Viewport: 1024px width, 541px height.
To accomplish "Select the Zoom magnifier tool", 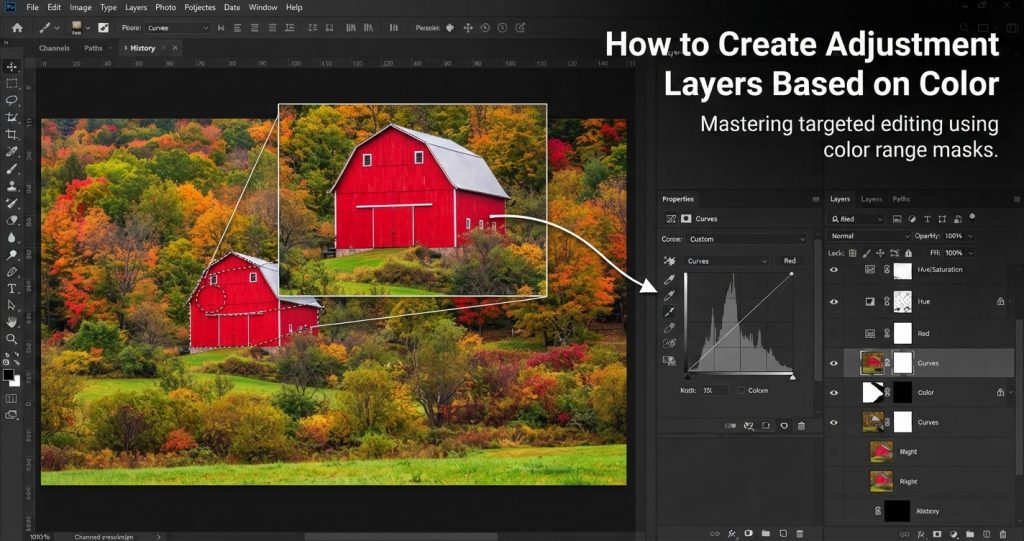I will tap(11, 339).
